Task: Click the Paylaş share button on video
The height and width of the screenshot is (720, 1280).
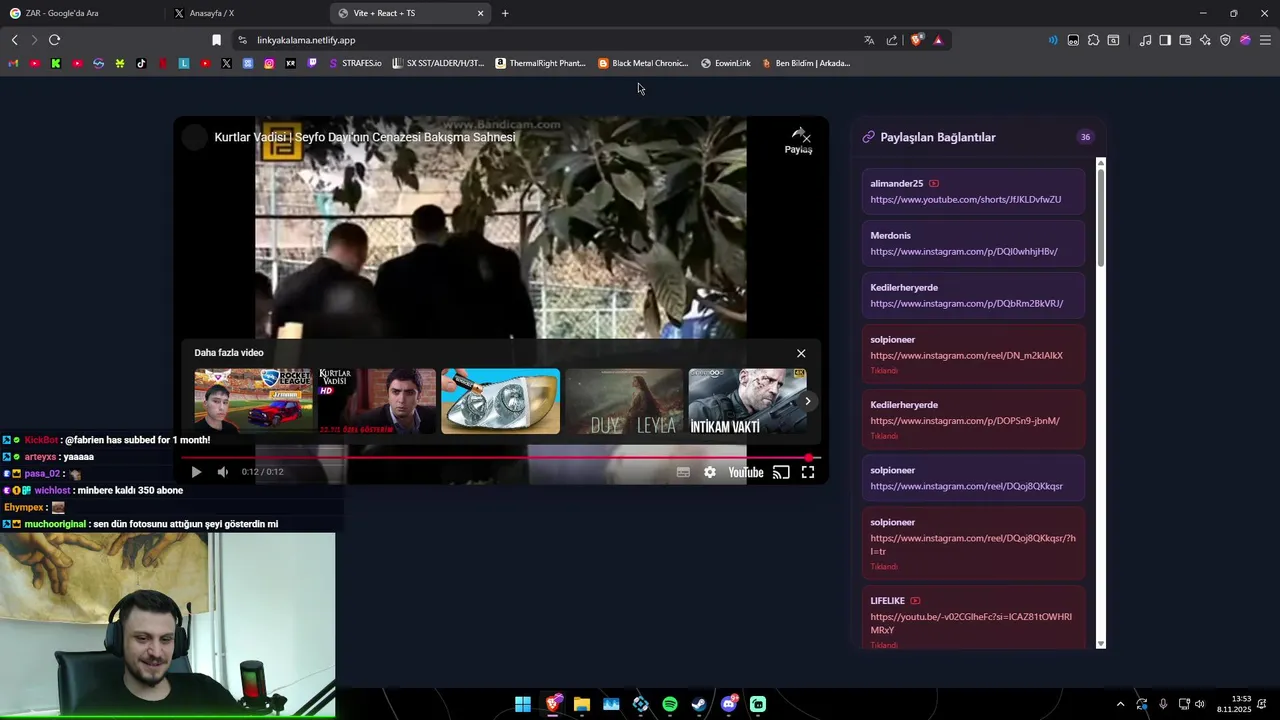Action: pyautogui.click(x=798, y=141)
